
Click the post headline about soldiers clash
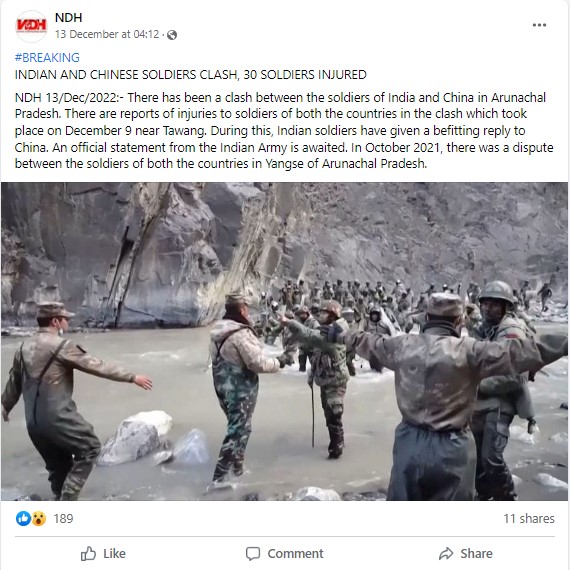190,75
